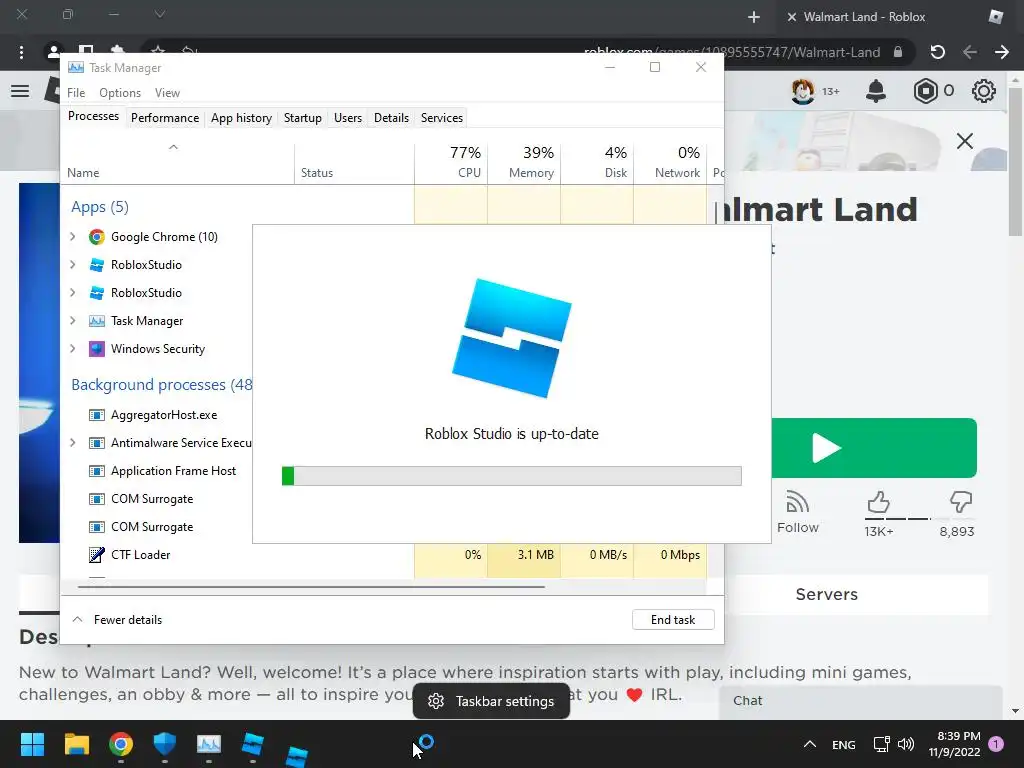Open the Roblox notifications bell
This screenshot has height=768, width=1024.
[x=876, y=91]
